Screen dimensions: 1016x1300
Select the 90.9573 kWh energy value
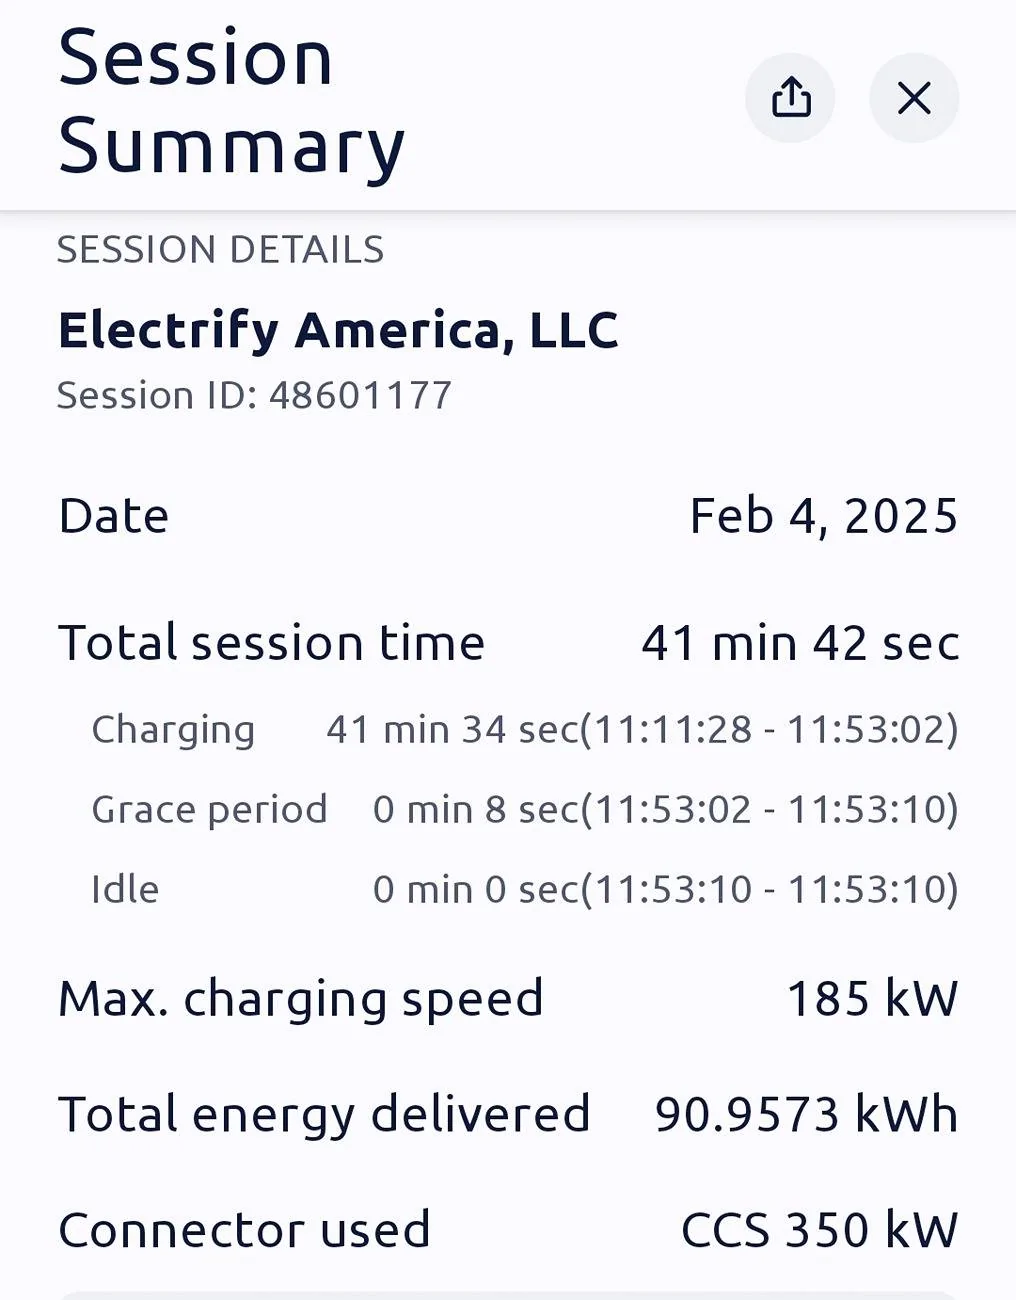coord(806,1115)
